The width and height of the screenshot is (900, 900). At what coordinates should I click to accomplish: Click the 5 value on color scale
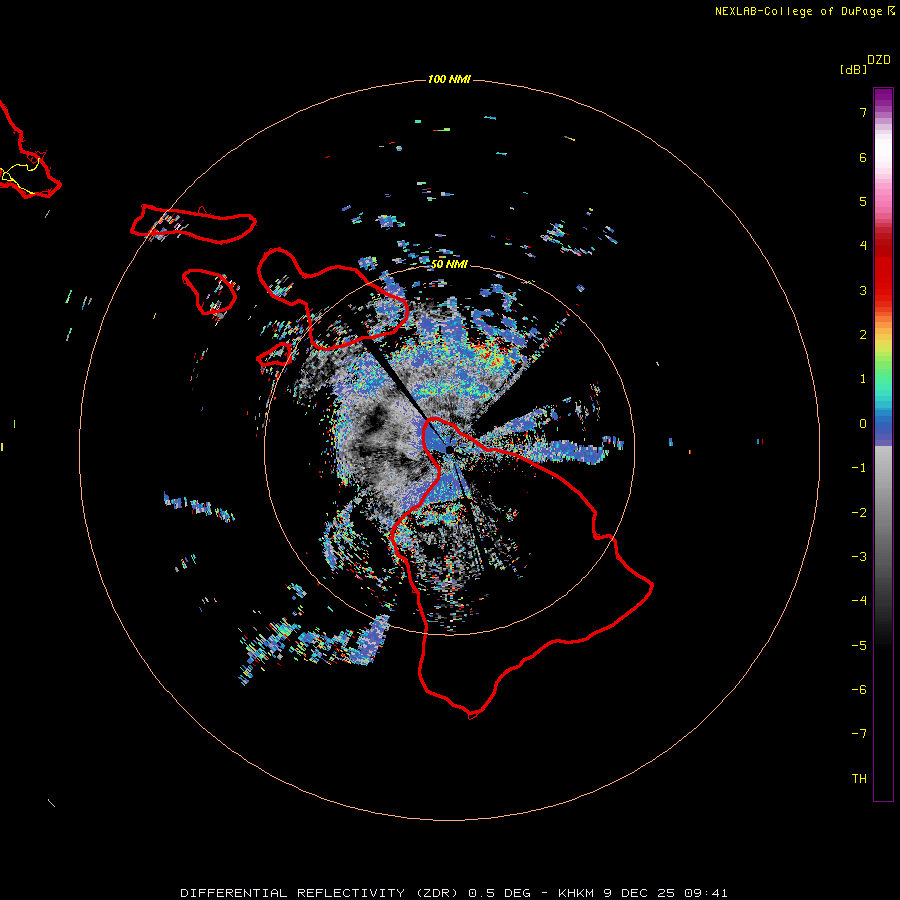pyautogui.click(x=863, y=201)
